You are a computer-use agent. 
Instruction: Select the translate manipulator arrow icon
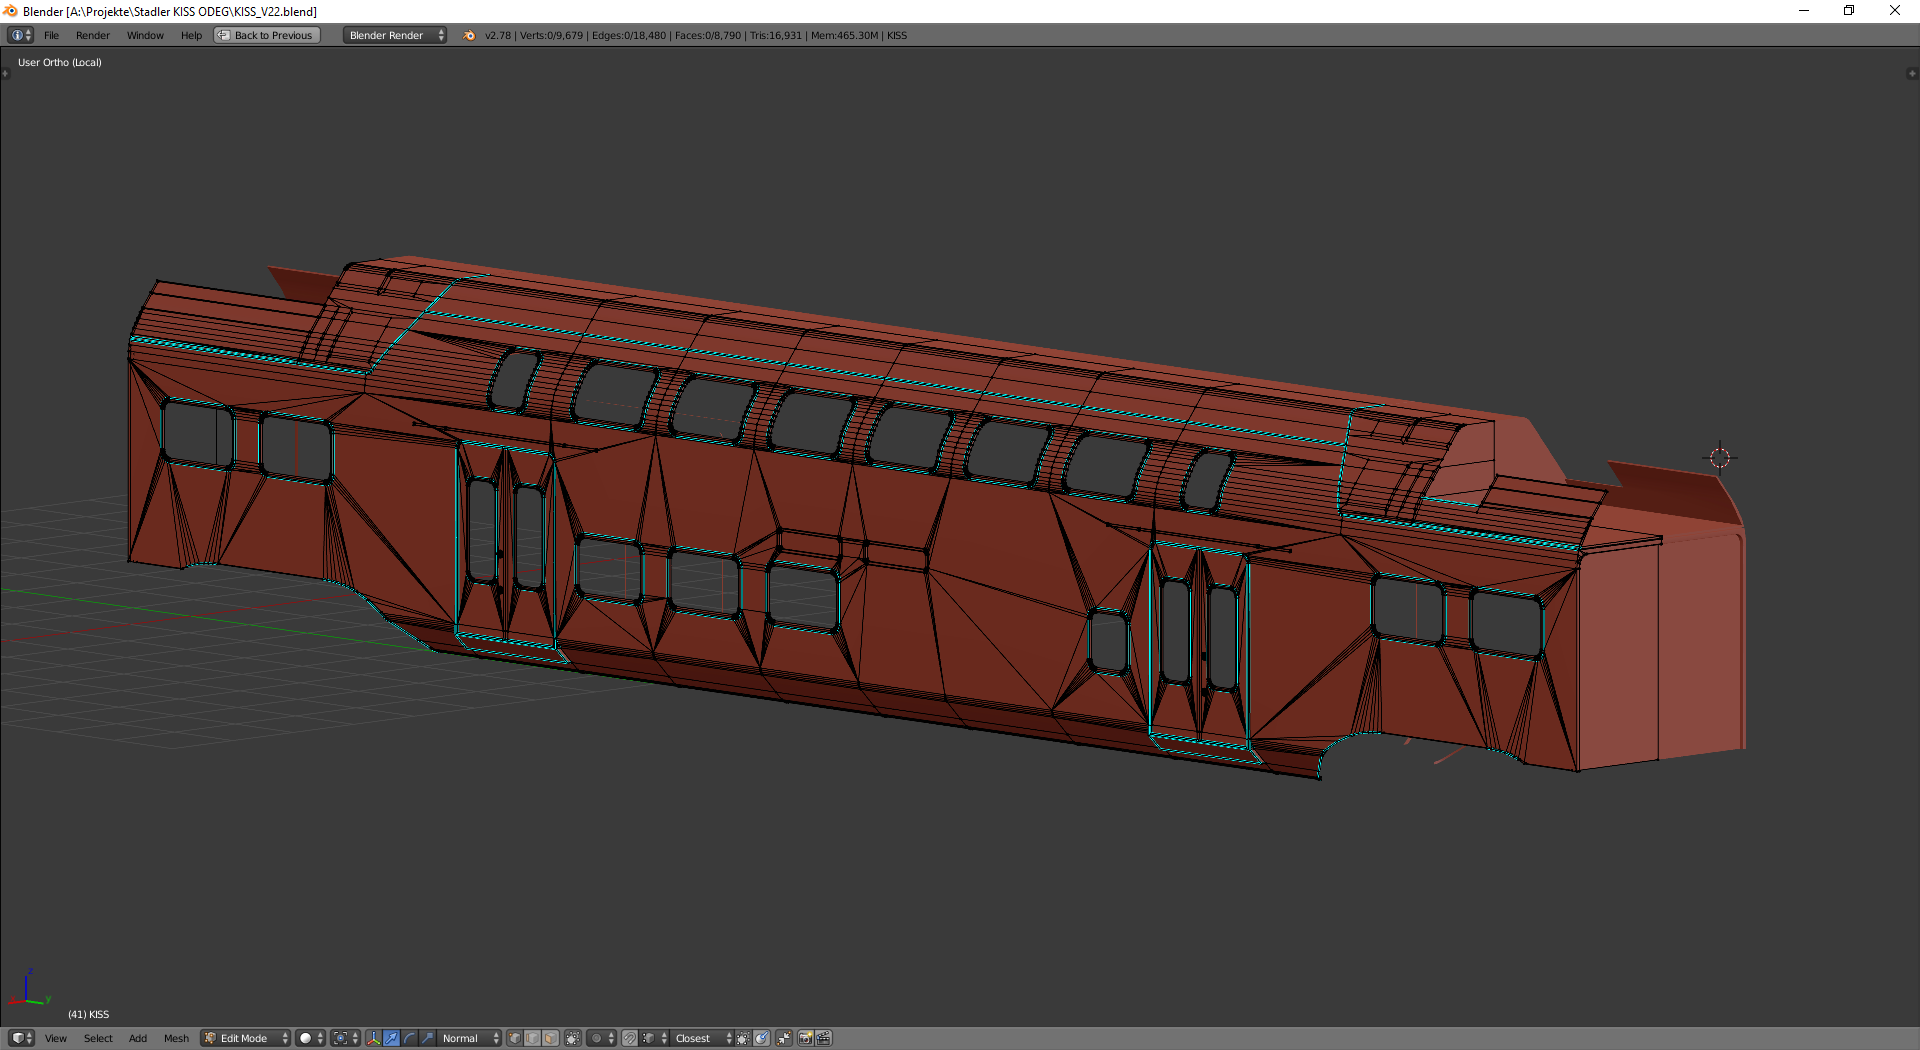392,1038
